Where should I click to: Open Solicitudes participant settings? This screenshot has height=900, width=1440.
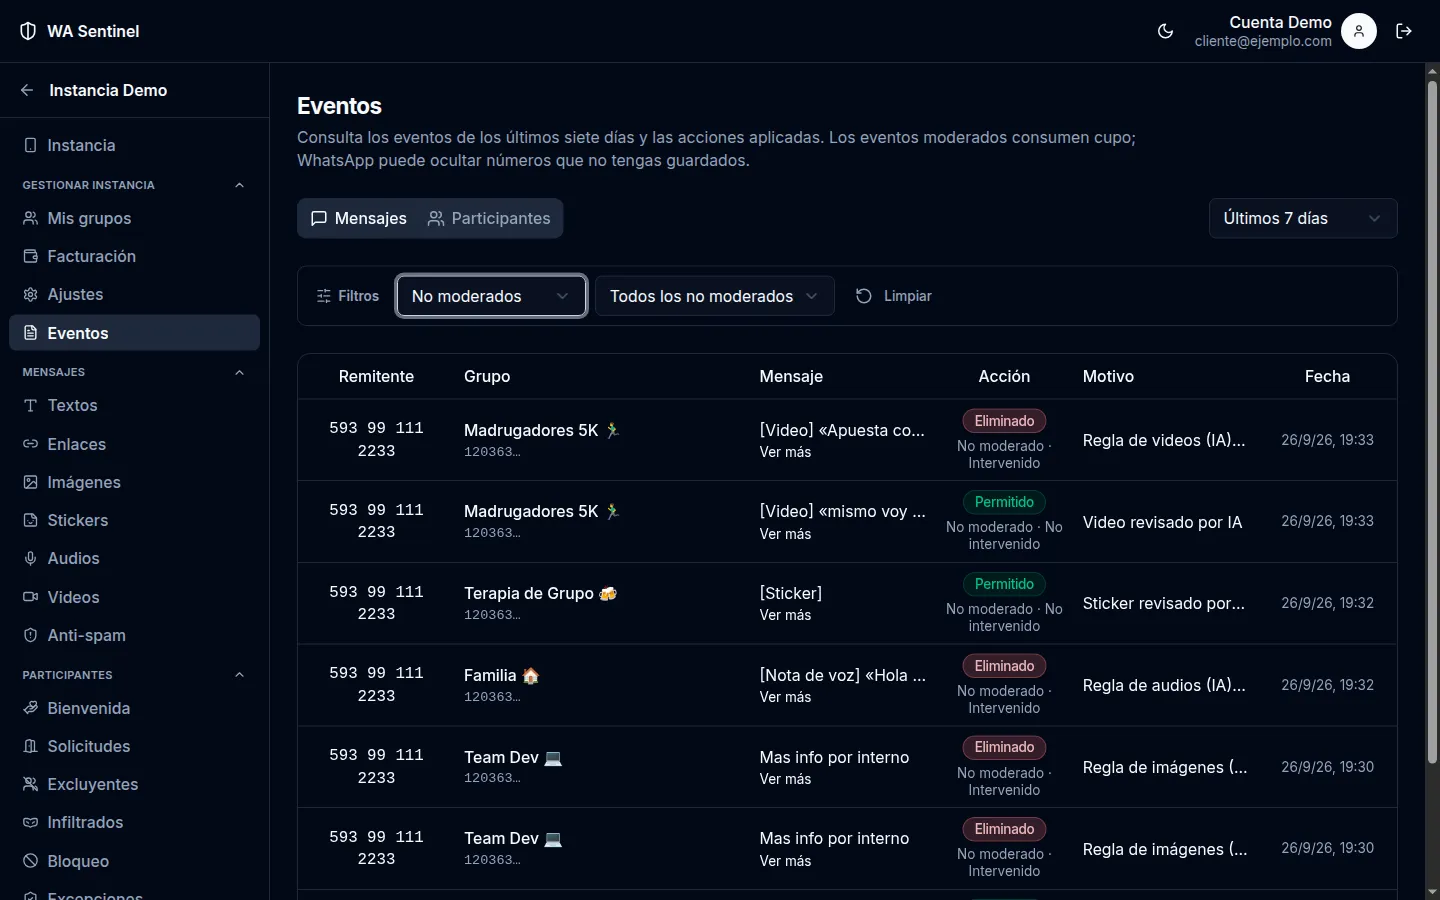(134, 746)
